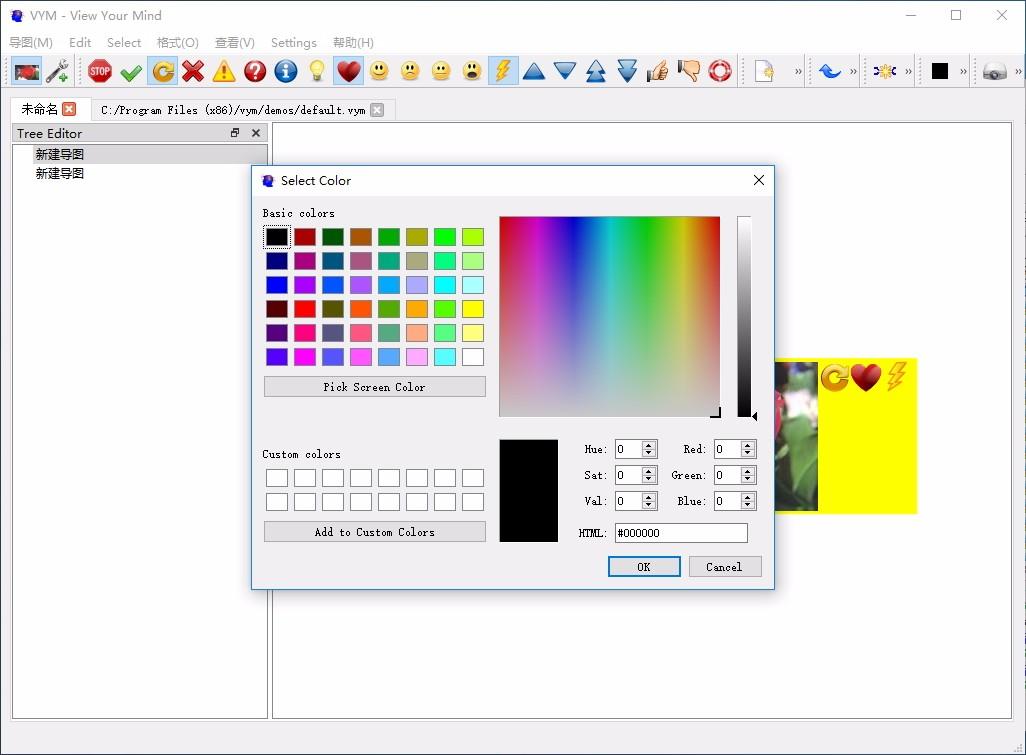The image size is (1026, 755).
Task: Click the red question mark flag
Action: 255,71
